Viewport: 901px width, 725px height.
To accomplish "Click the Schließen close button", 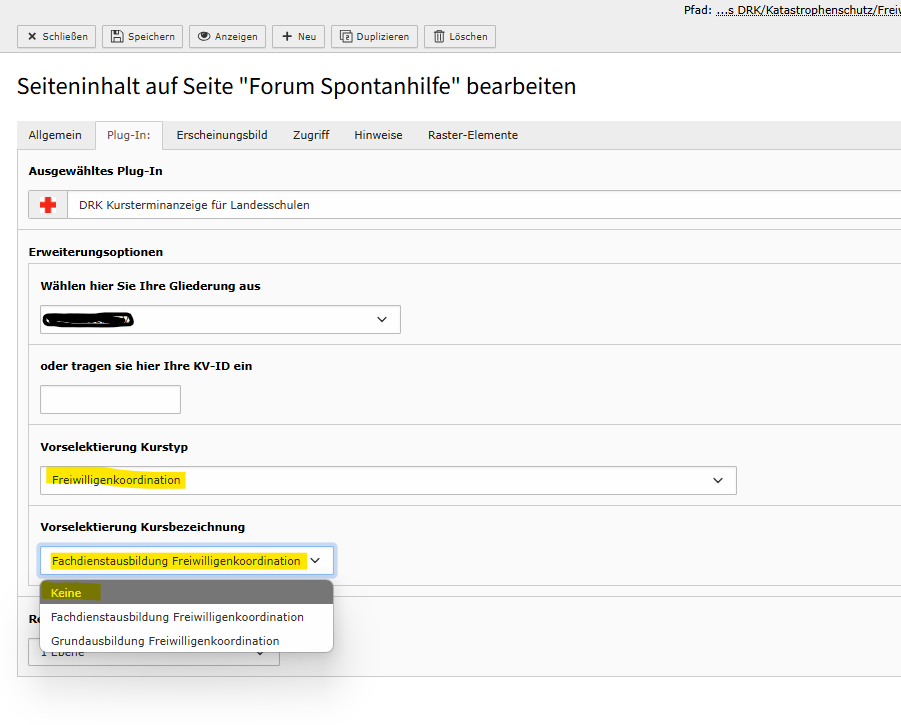I will point(57,37).
